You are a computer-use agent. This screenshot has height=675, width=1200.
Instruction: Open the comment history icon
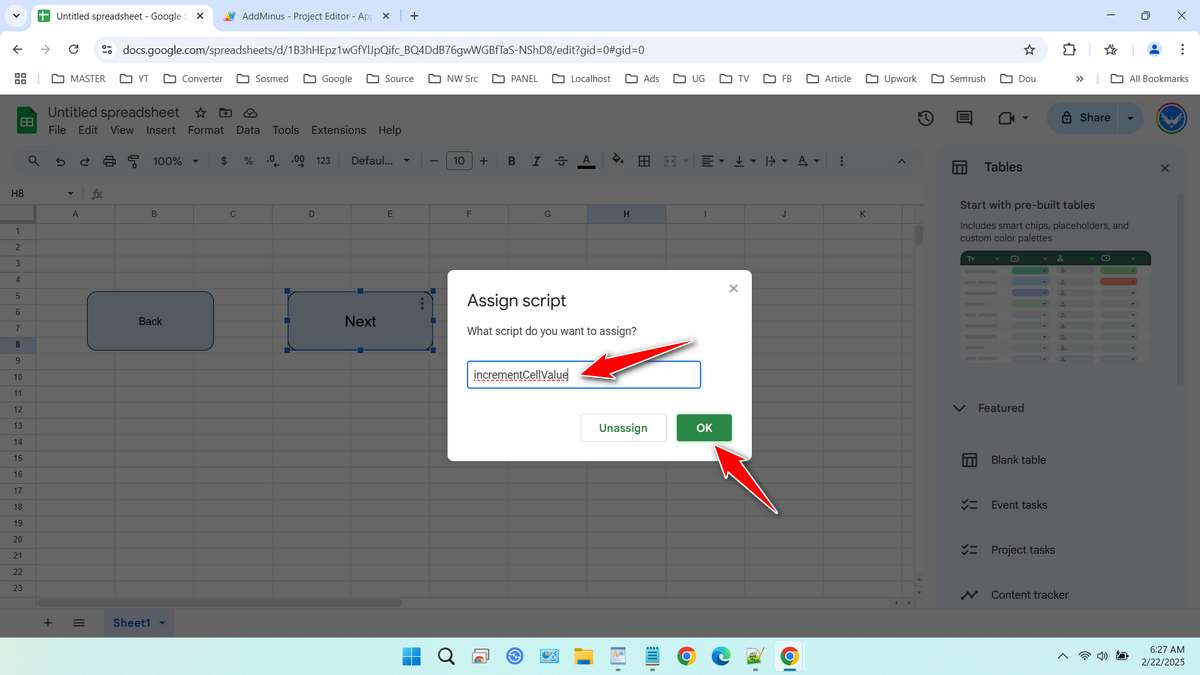tap(963, 118)
